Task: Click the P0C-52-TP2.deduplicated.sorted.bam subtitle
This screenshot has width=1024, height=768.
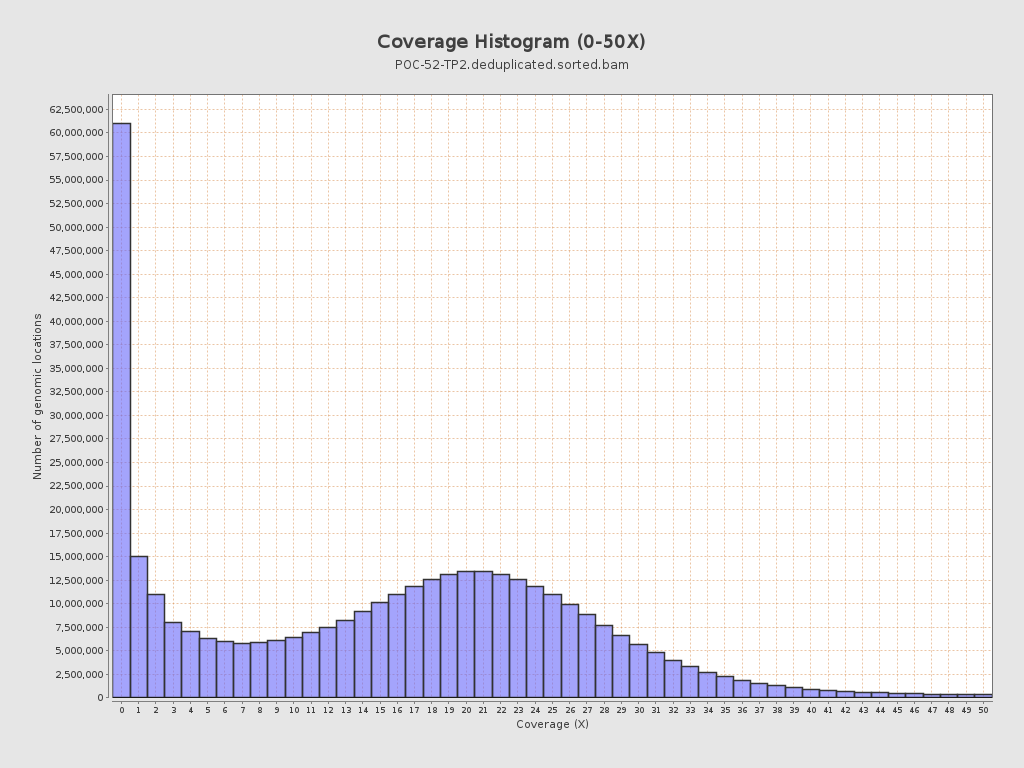Action: coord(511,65)
